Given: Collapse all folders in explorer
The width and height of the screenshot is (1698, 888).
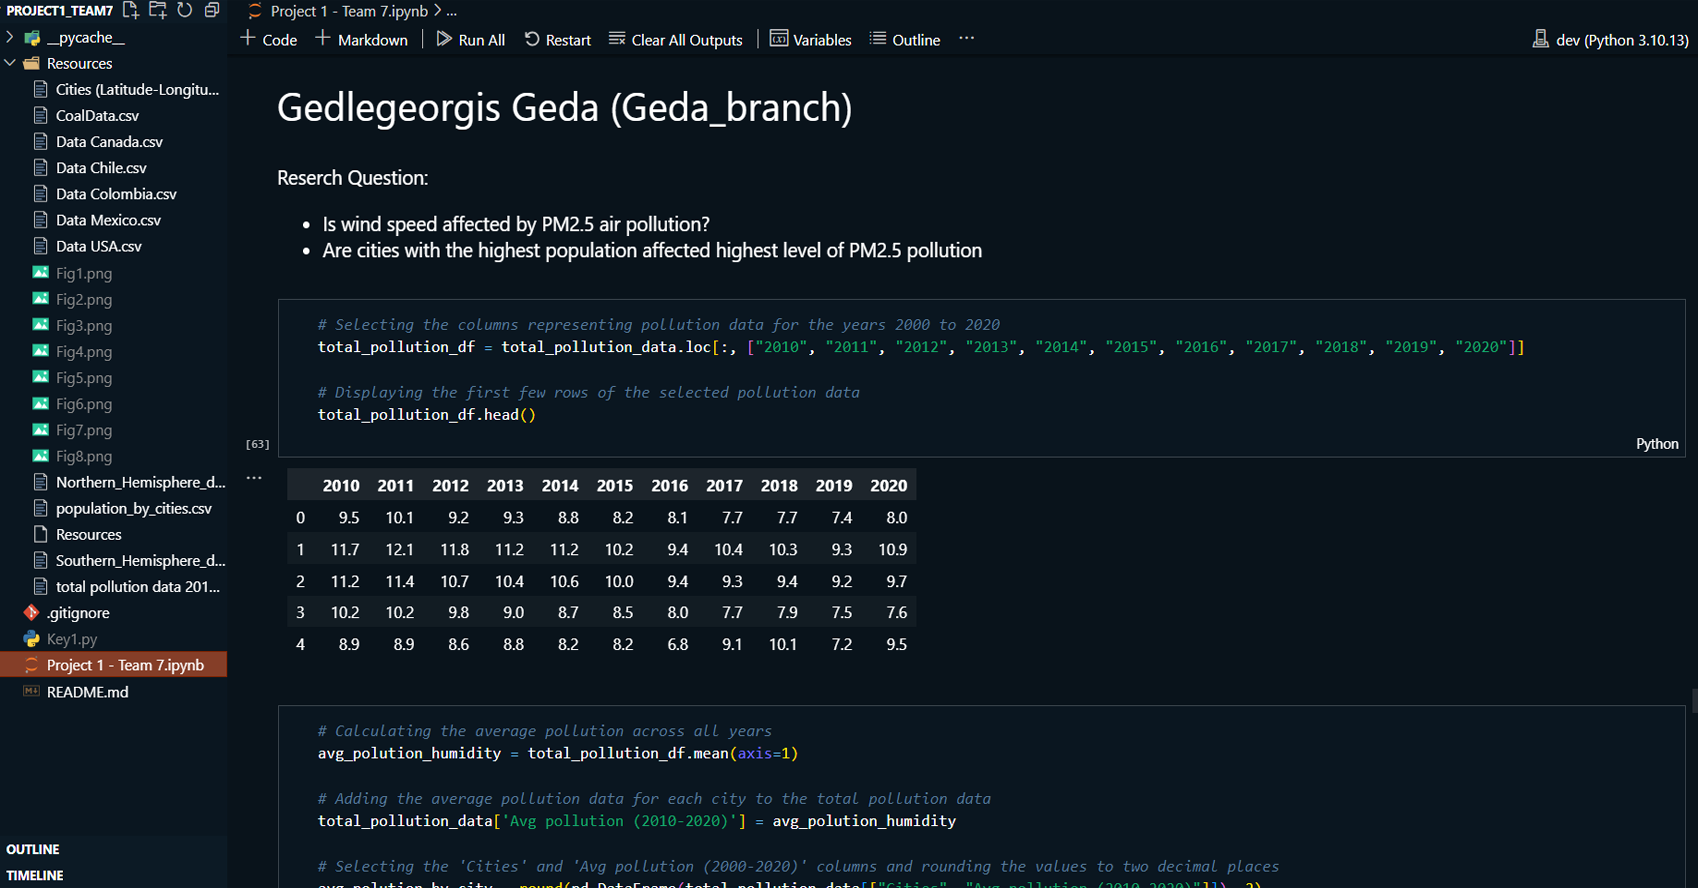Looking at the screenshot, I should 212,10.
